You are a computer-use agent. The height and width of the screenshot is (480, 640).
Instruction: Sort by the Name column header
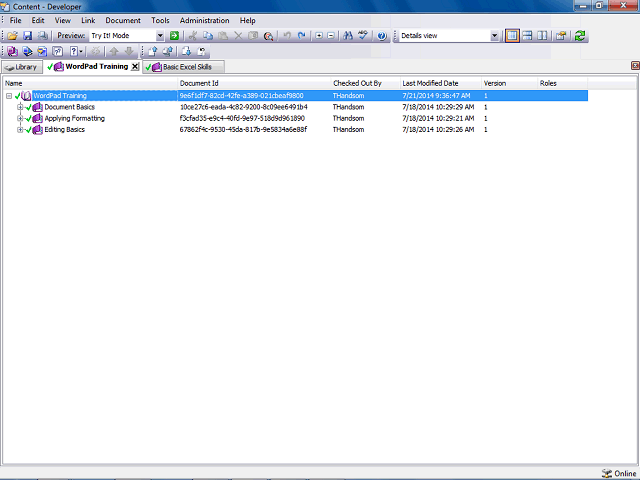(x=90, y=83)
